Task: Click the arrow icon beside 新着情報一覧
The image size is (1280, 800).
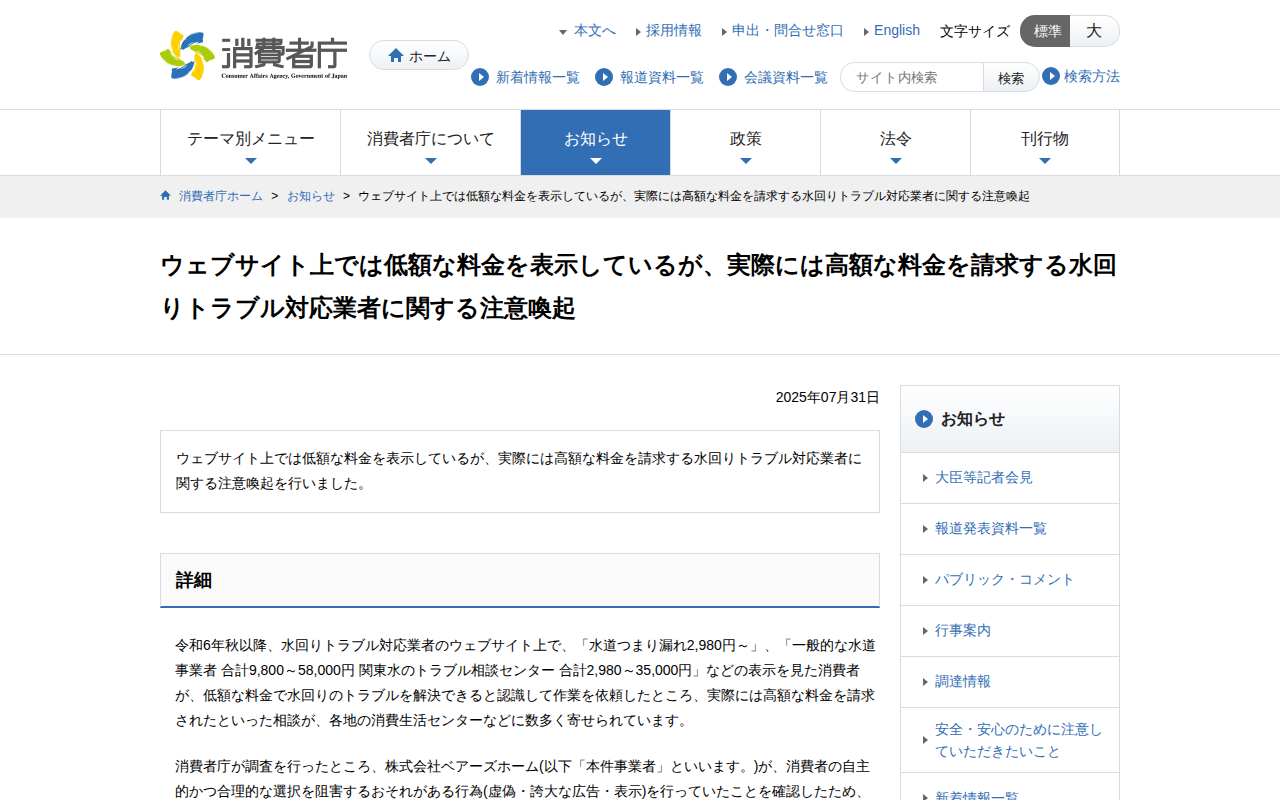Action: point(480,77)
